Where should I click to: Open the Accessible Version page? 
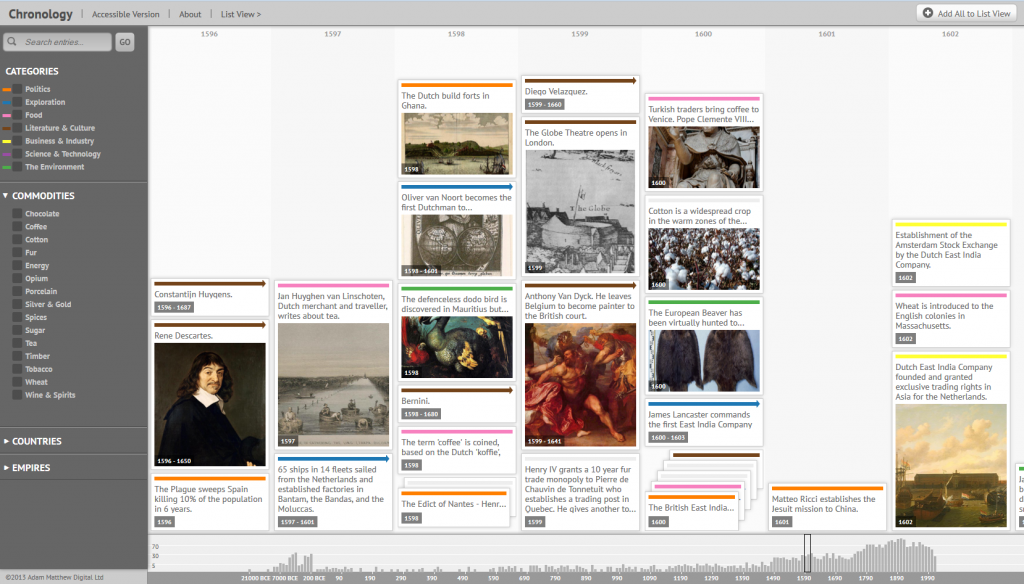[125, 14]
